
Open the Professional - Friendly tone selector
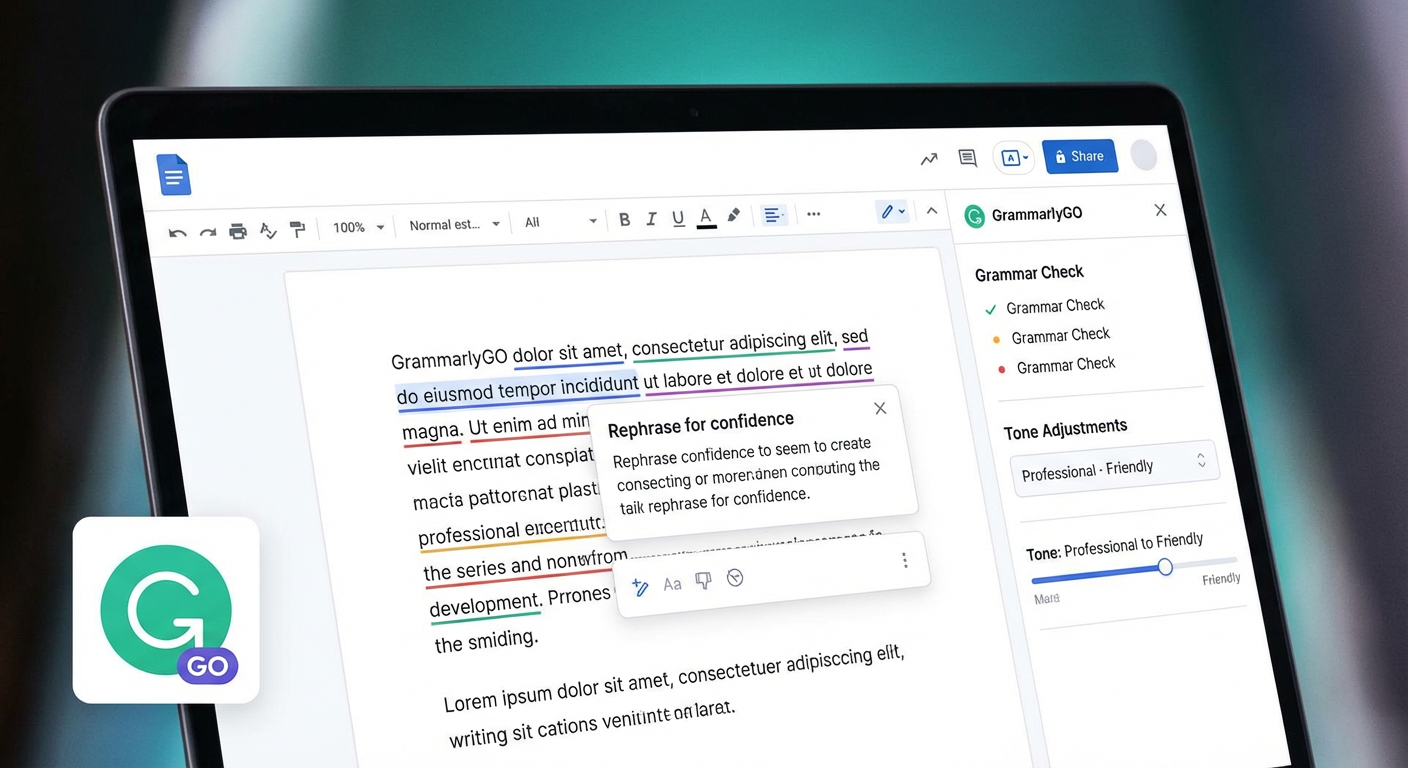[1113, 466]
